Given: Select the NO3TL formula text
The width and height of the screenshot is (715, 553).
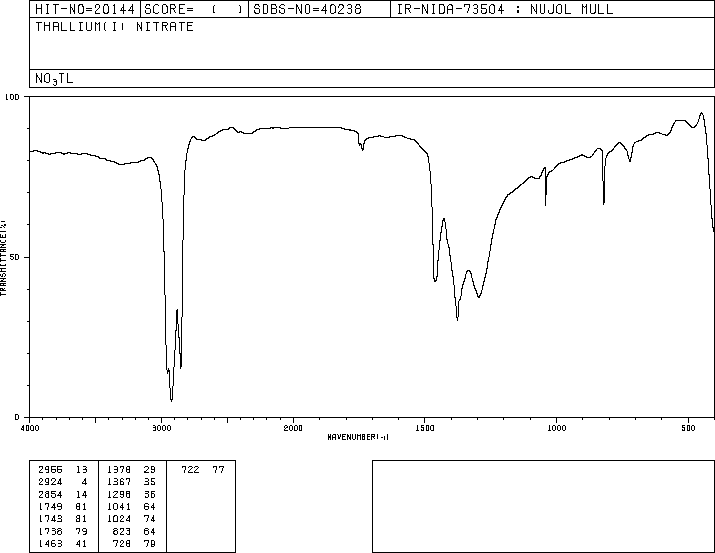Looking at the screenshot, I should point(54,79).
